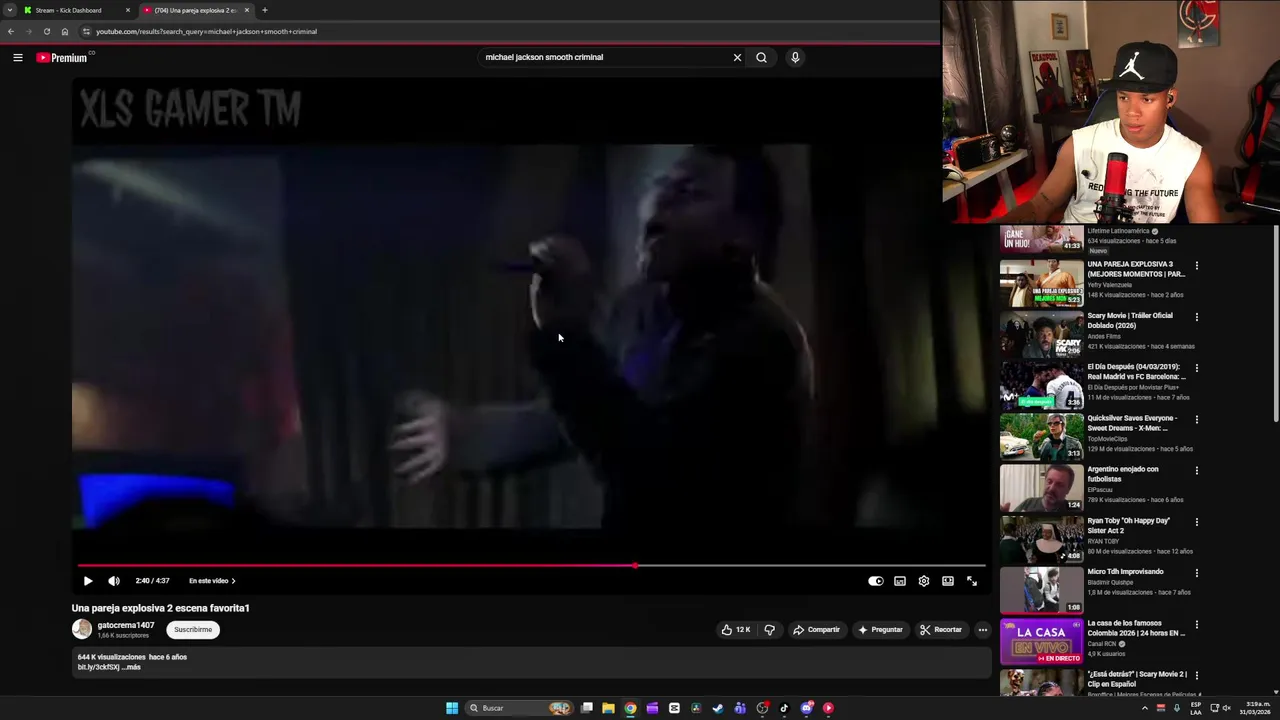Screen dimensions: 1280x720
Task: Subscribe to gatocrema1407 via Suscribirme
Action: click(x=193, y=630)
